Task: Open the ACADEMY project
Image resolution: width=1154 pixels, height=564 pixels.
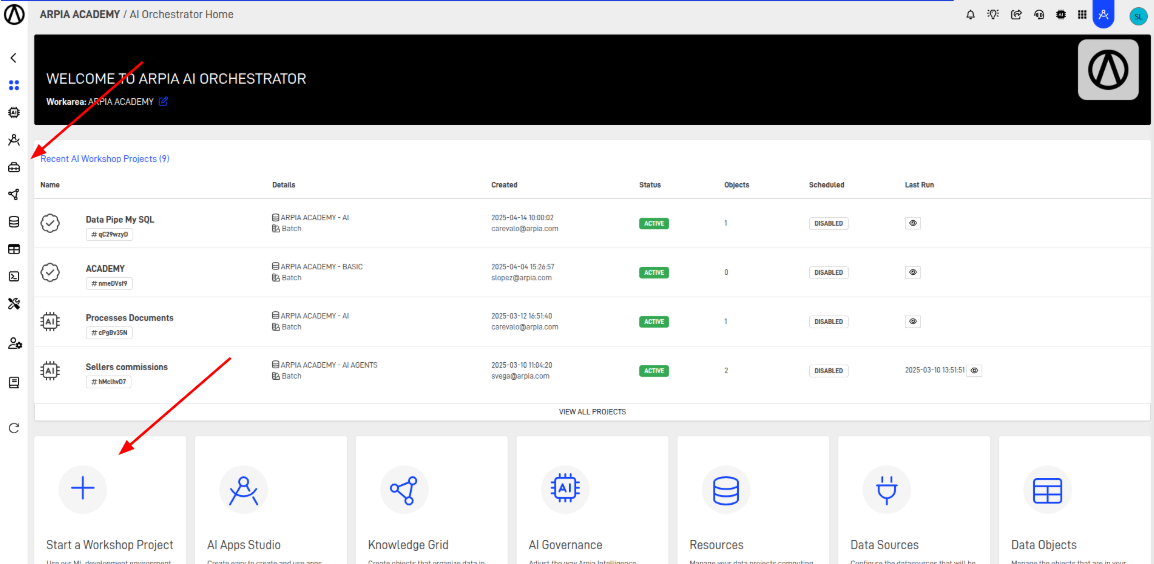Action: tap(105, 269)
